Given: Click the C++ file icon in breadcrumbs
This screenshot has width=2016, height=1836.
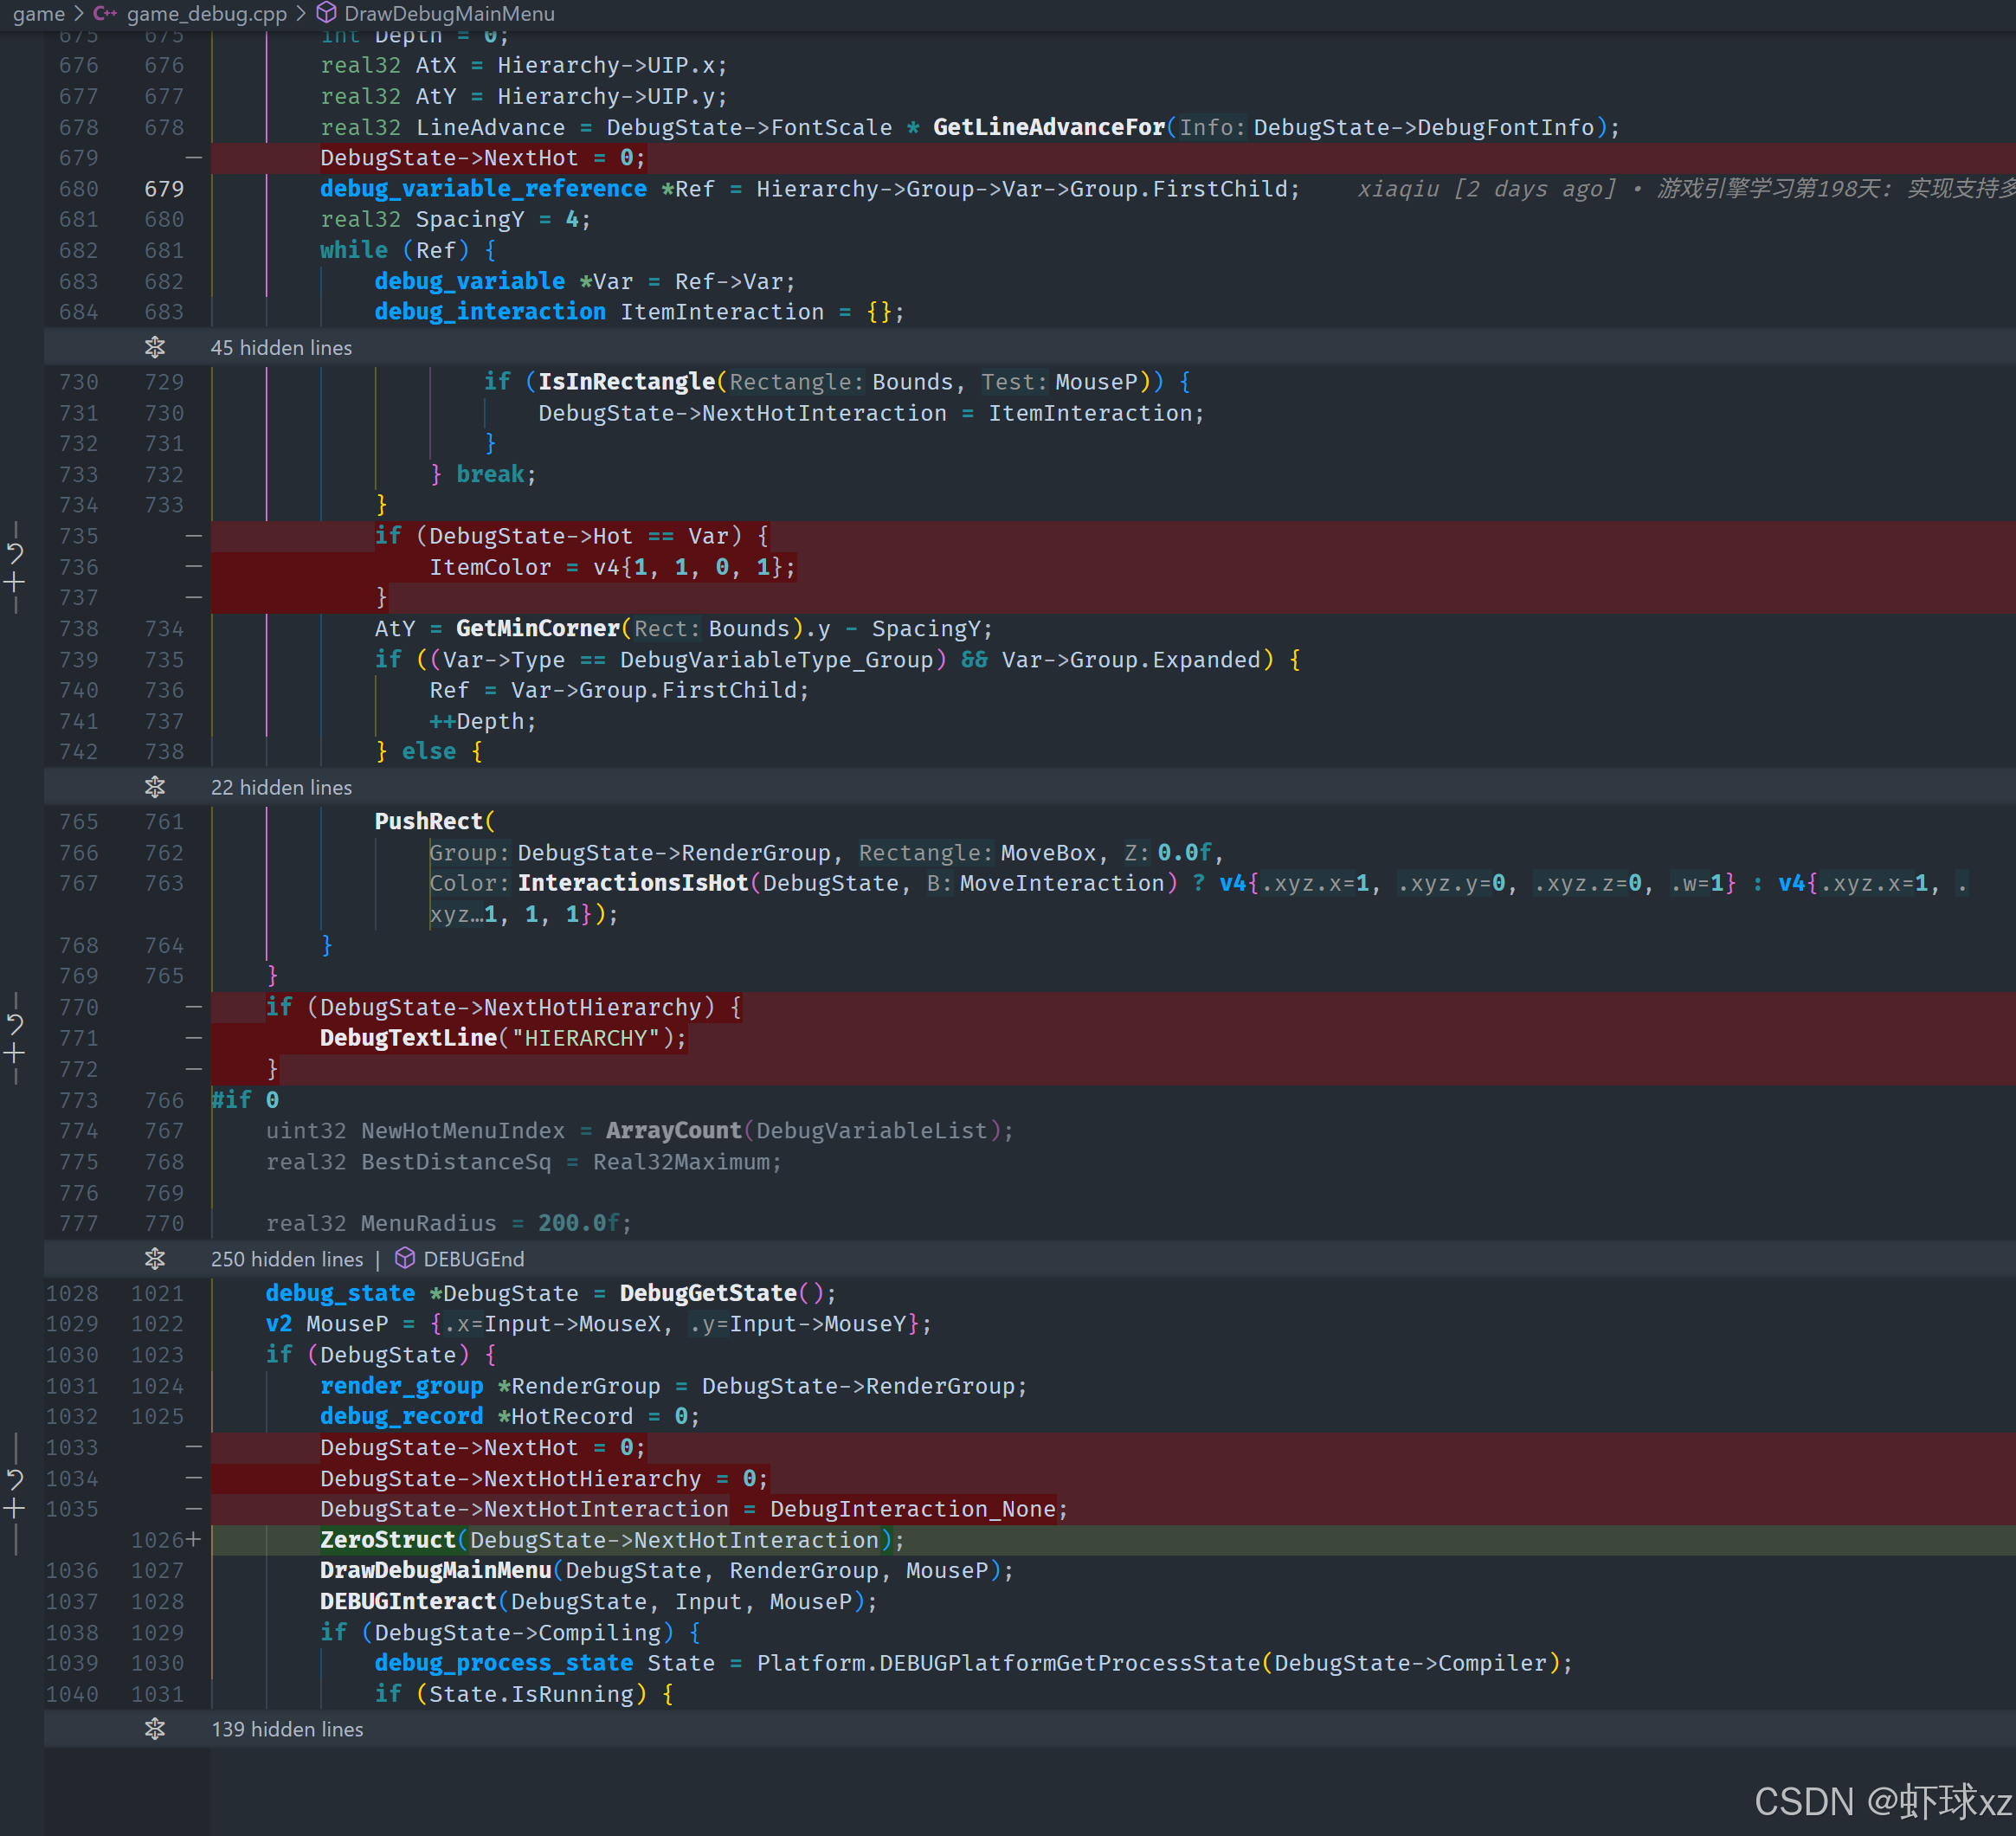Looking at the screenshot, I should [x=105, y=13].
